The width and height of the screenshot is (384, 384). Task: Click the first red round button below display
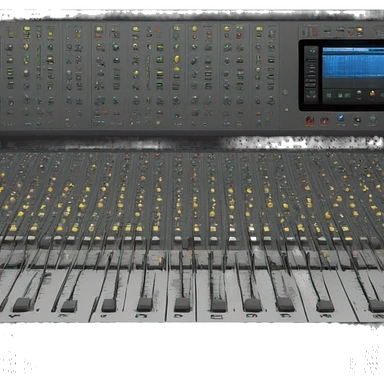coord(309,121)
